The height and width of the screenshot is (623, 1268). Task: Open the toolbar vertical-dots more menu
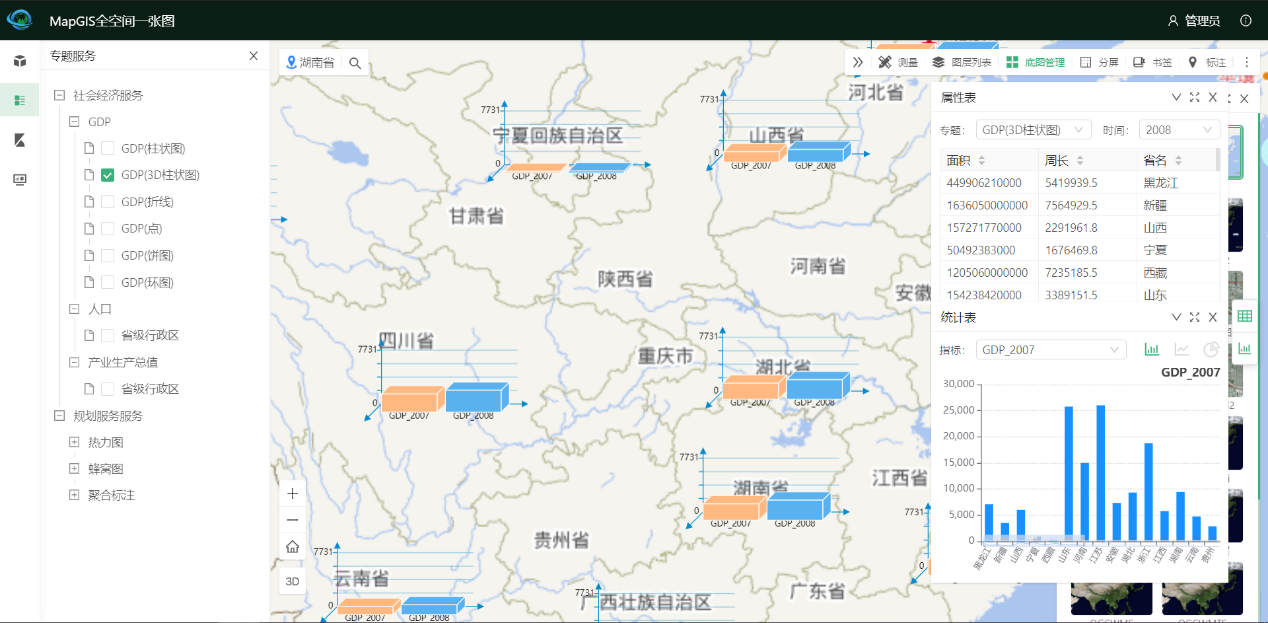[x=1246, y=62]
